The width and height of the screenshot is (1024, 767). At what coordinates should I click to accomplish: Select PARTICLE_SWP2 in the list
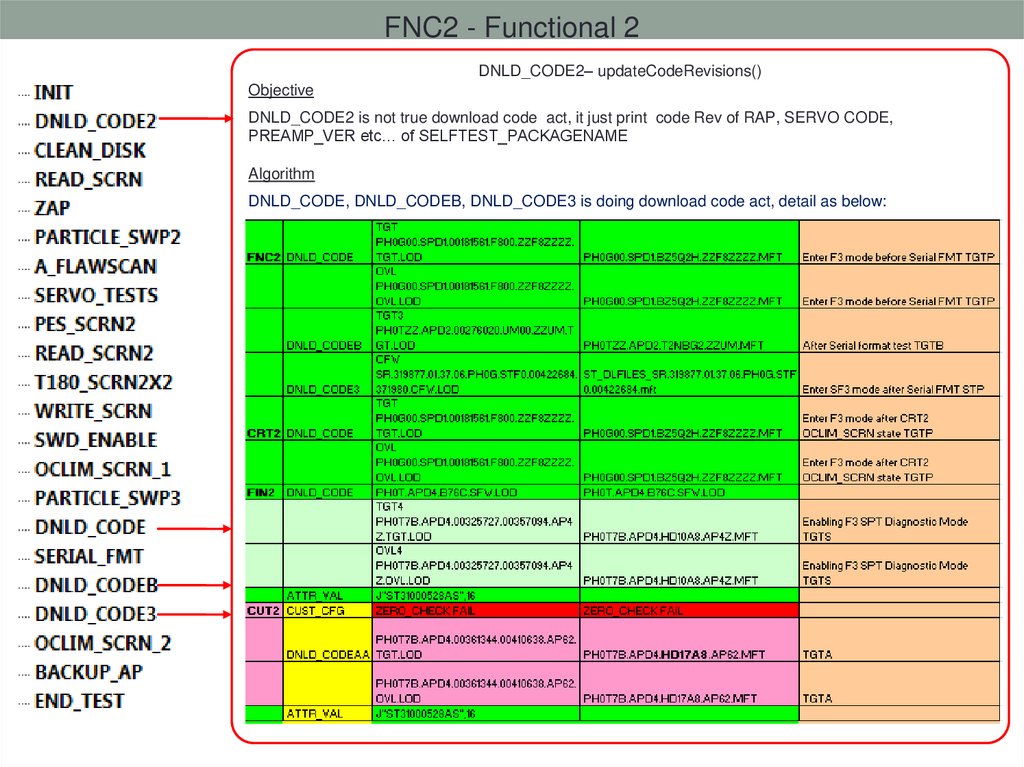[x=108, y=237]
